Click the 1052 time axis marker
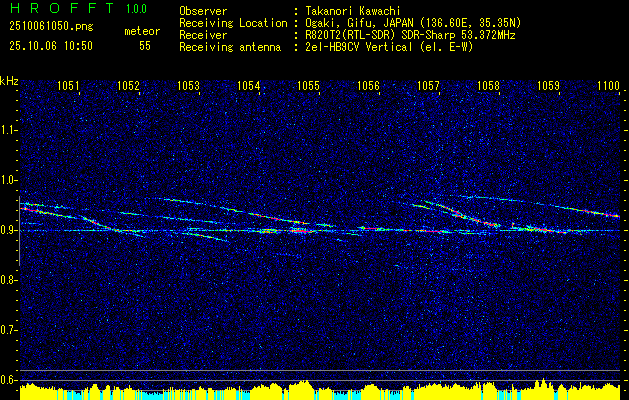 (x=128, y=86)
